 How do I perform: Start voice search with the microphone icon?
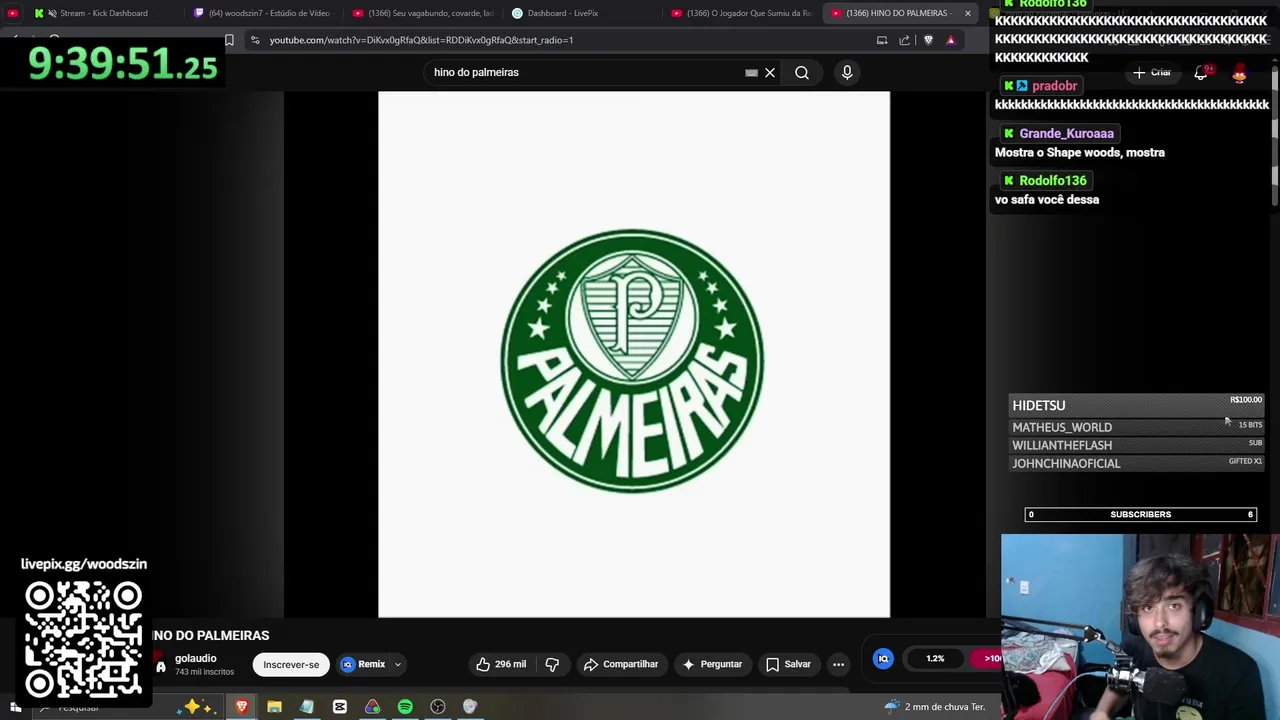click(847, 72)
